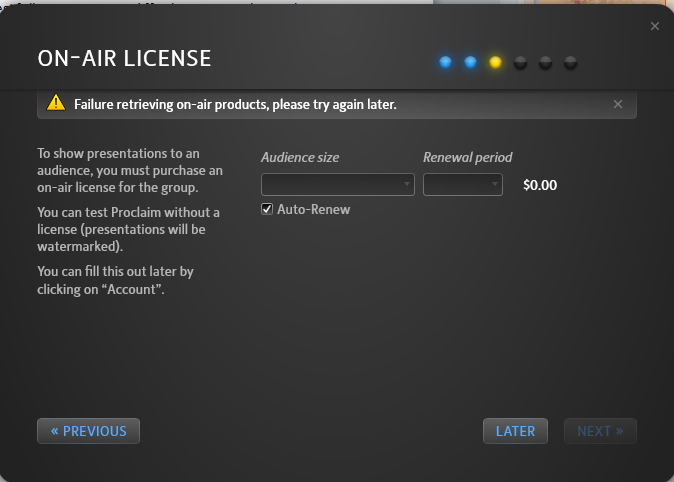This screenshot has width=674, height=482.
Task: Close the On-Air License dialog
Action: (x=655, y=26)
